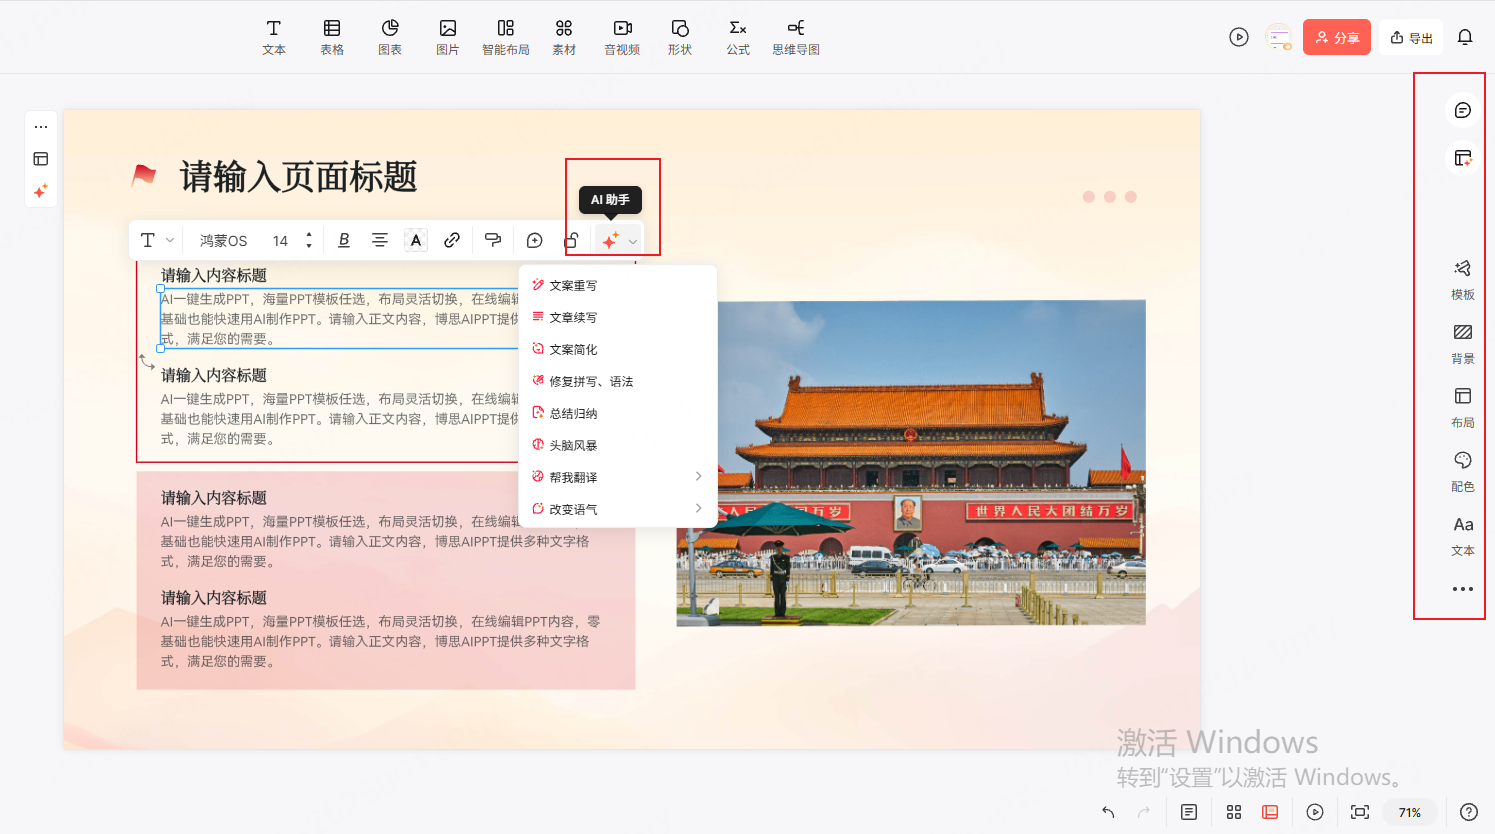The width and height of the screenshot is (1495, 834).
Task: Expand the AI assistant dropdown arrow
Action: tap(633, 241)
